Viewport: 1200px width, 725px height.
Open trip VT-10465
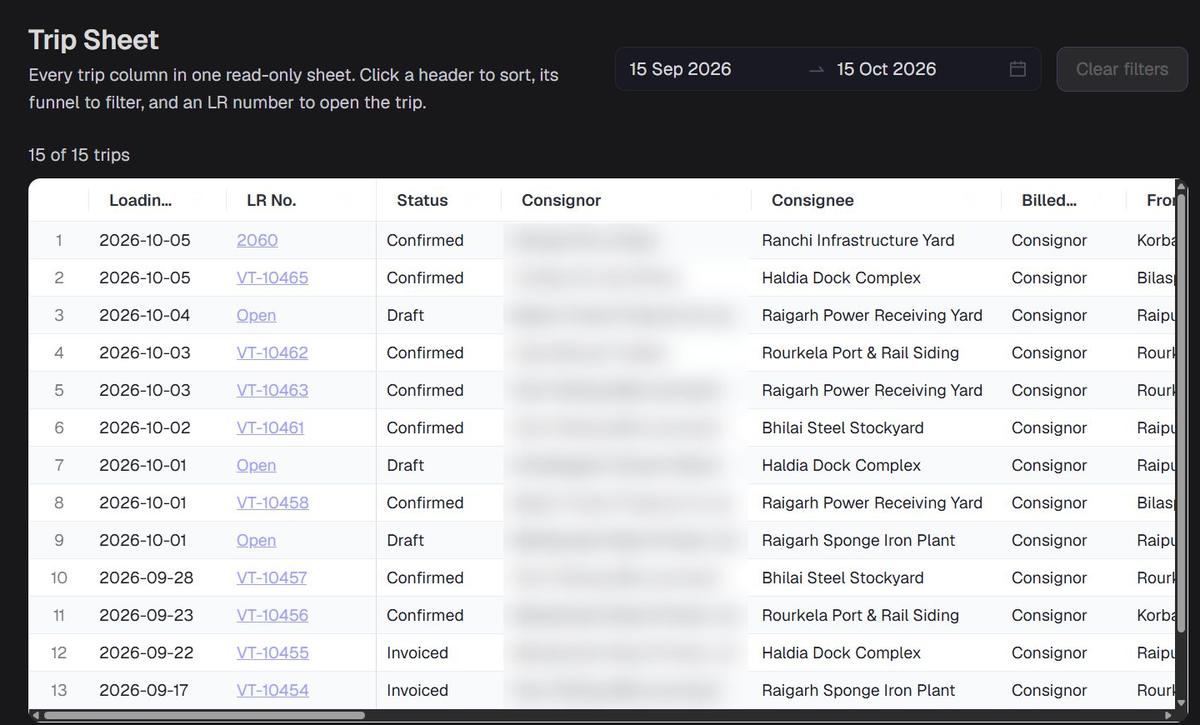272,278
